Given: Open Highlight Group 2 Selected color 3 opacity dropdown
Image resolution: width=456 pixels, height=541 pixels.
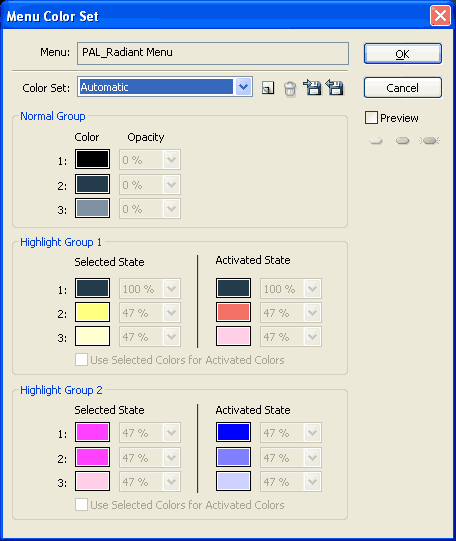Looking at the screenshot, I should 150,481.
